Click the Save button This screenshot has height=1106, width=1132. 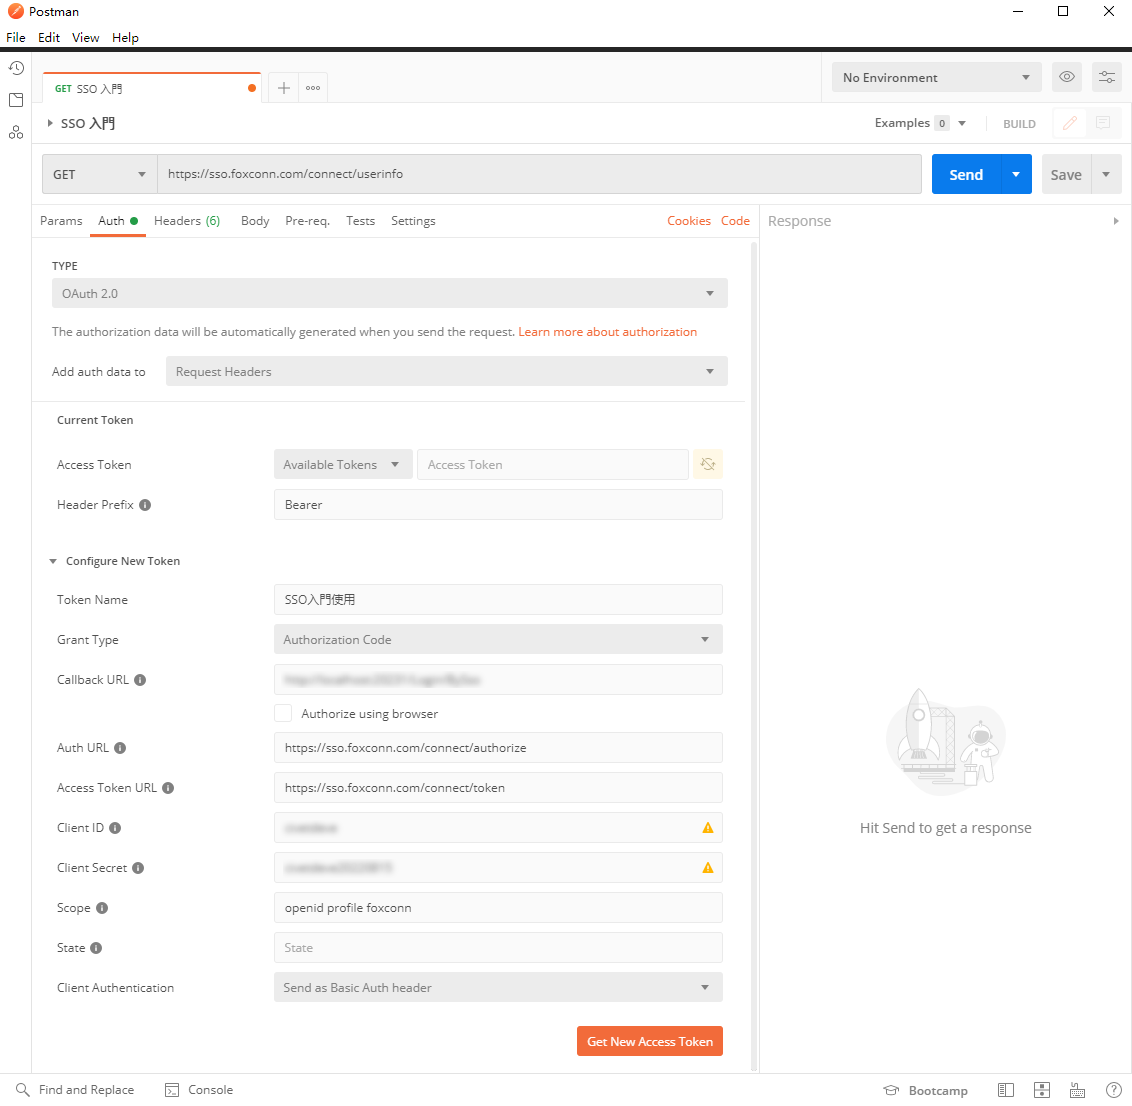tap(1066, 174)
